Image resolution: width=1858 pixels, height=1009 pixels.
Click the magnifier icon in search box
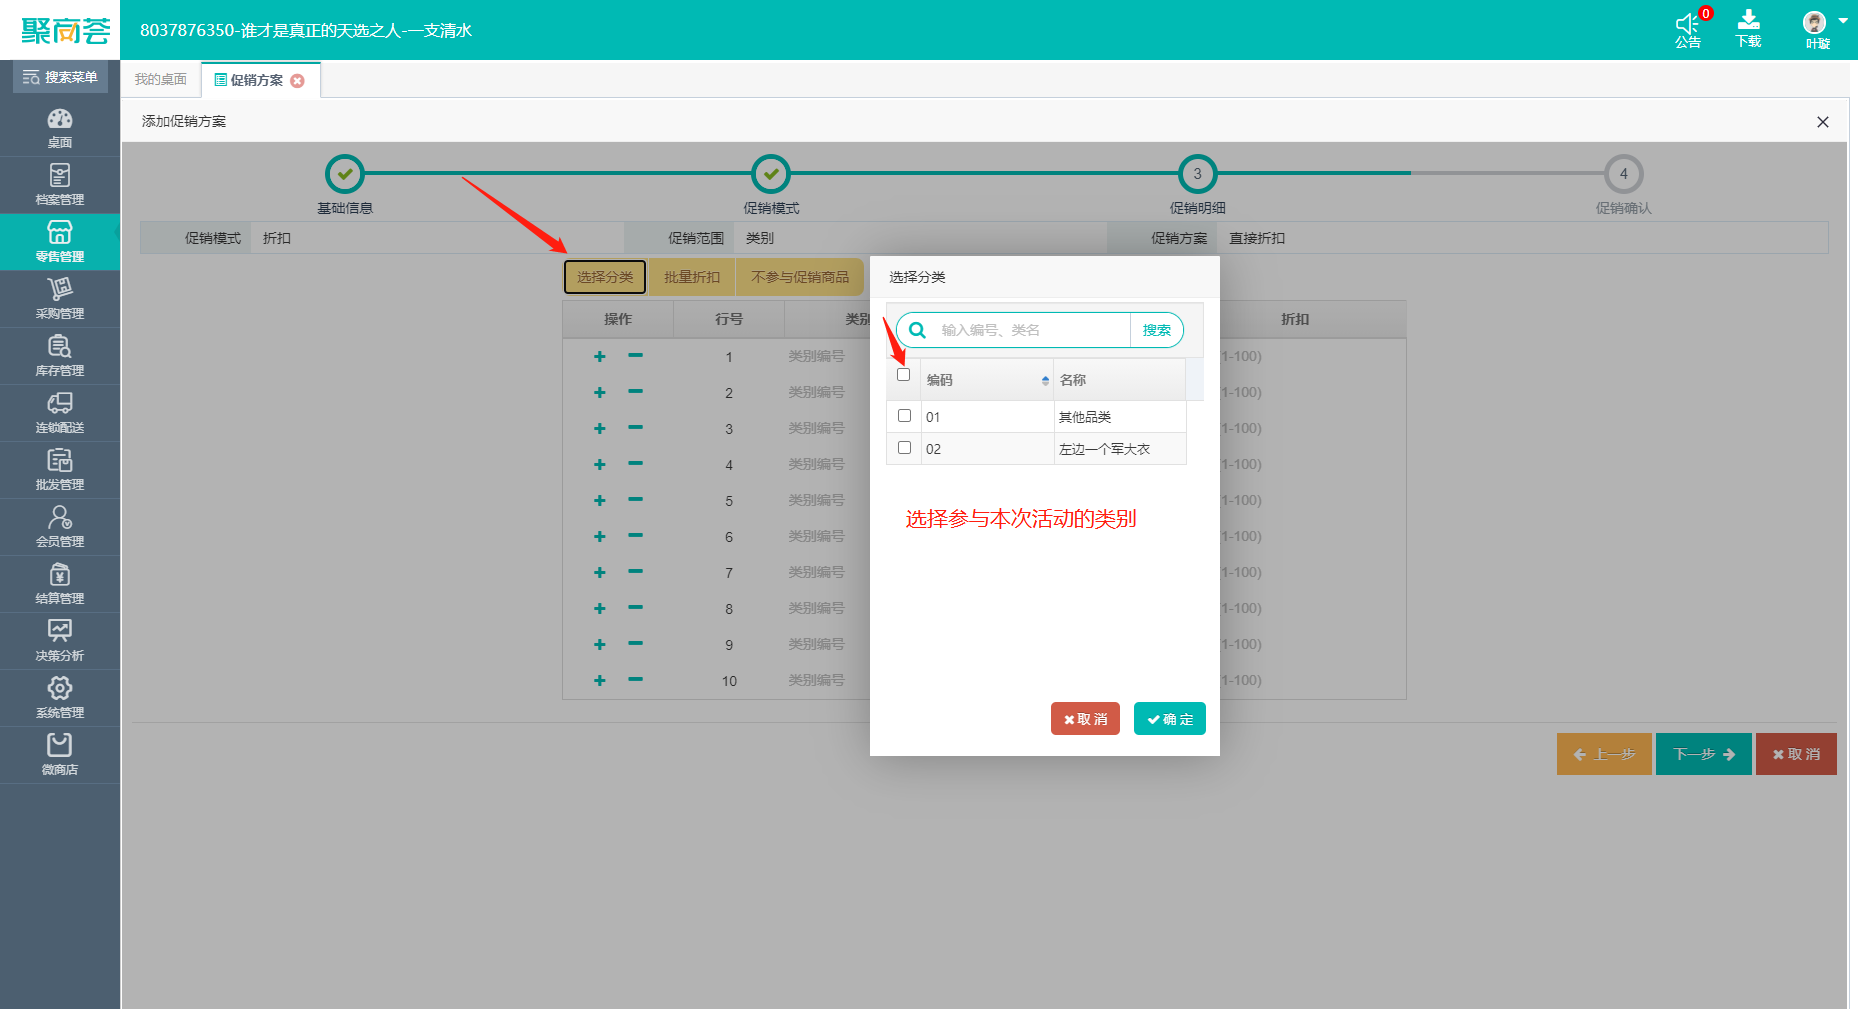(917, 330)
